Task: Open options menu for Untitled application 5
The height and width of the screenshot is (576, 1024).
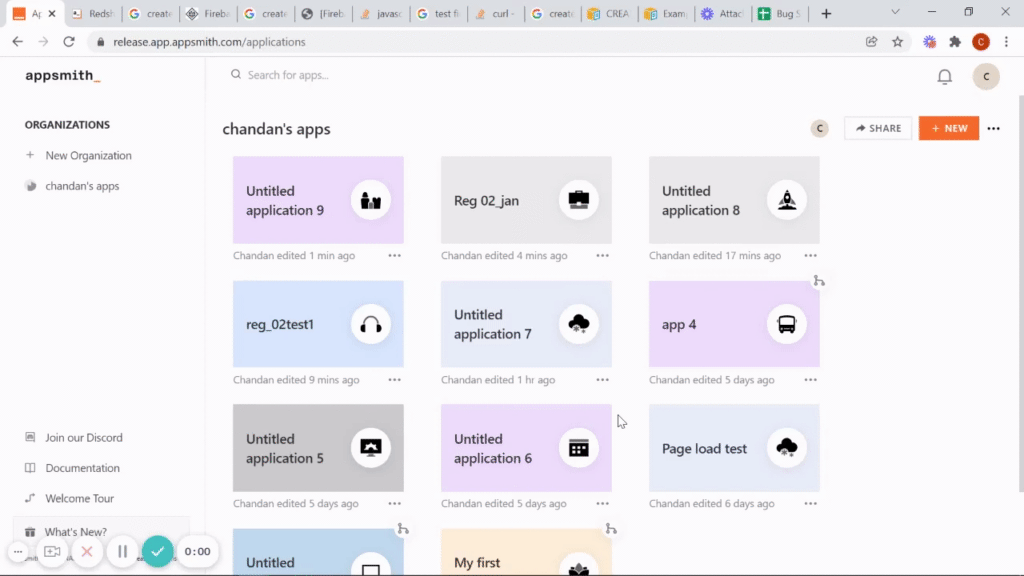Action: pos(394,504)
